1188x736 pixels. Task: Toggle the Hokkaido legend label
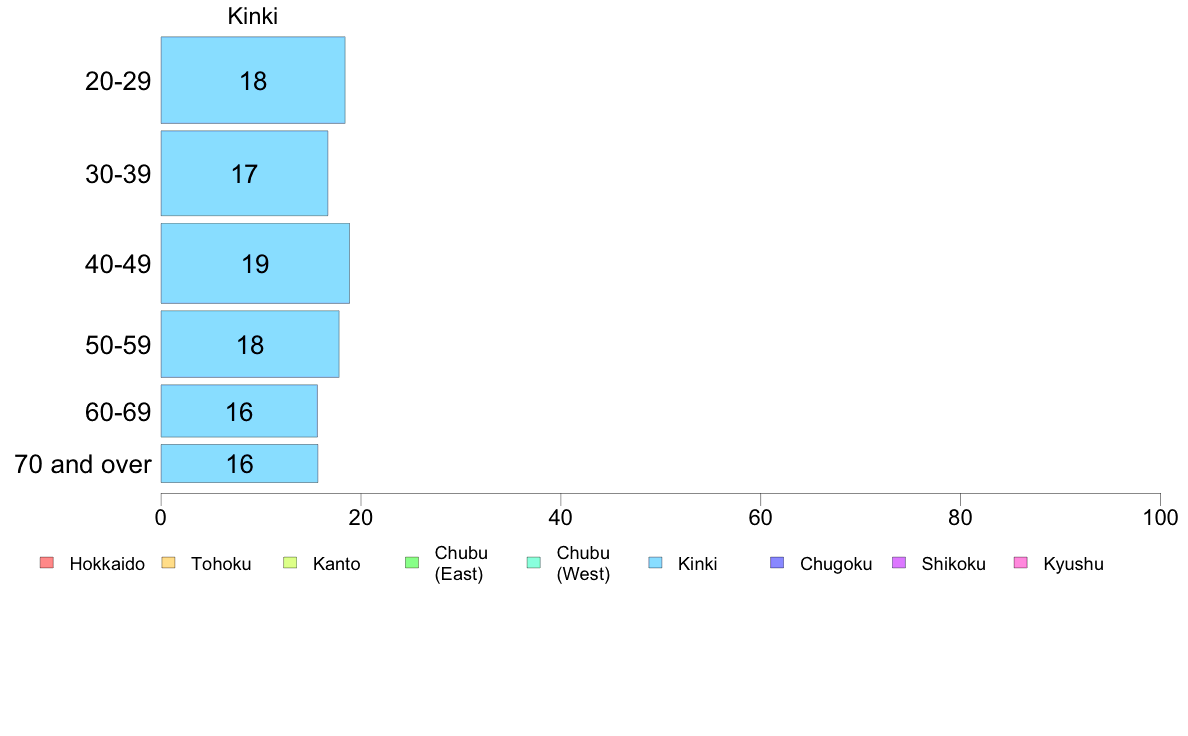tap(107, 564)
